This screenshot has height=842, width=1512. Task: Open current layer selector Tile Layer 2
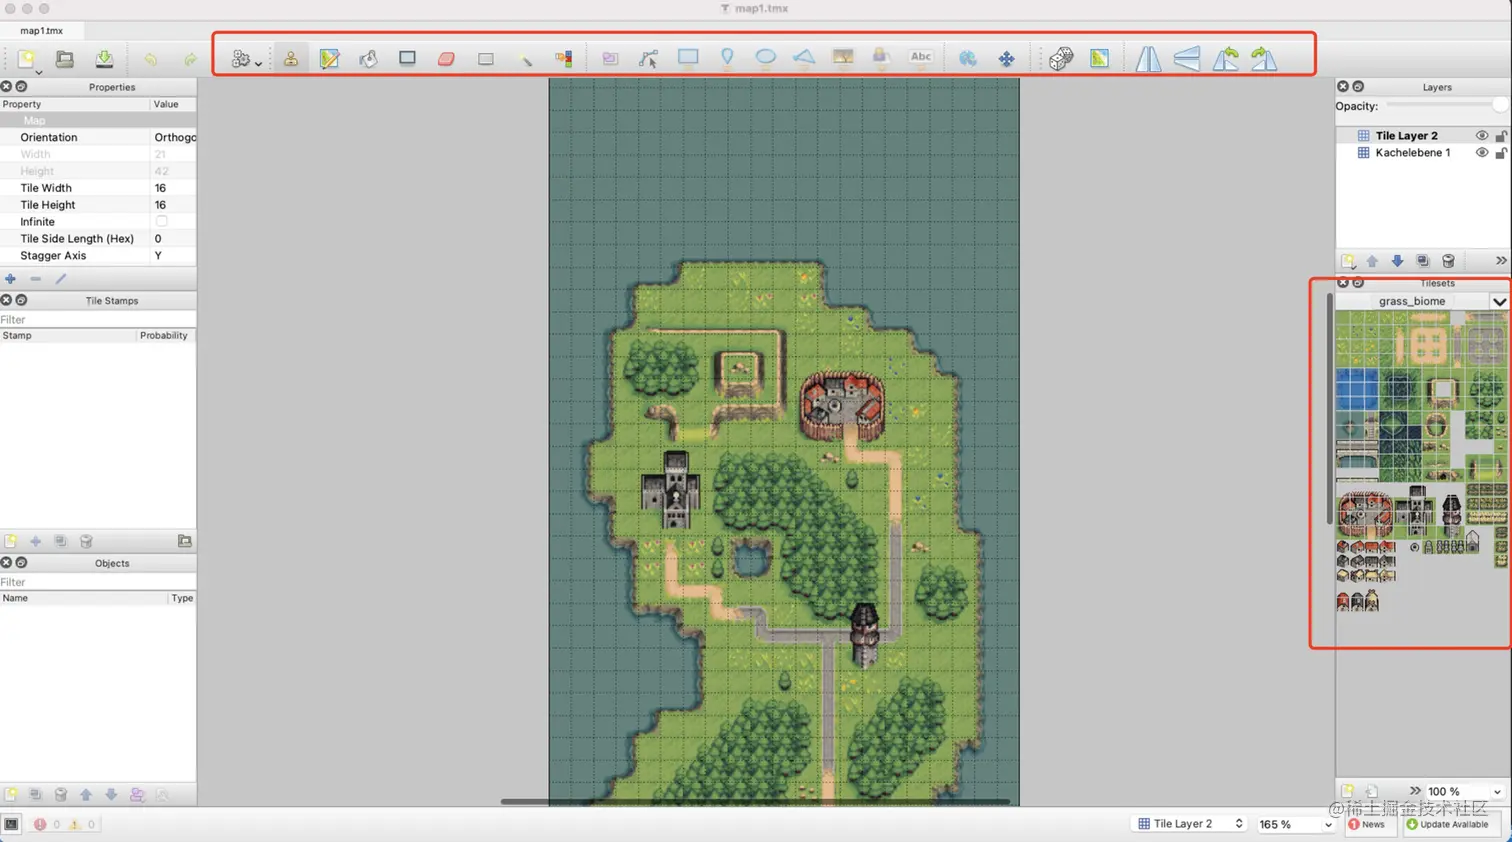pos(1191,824)
